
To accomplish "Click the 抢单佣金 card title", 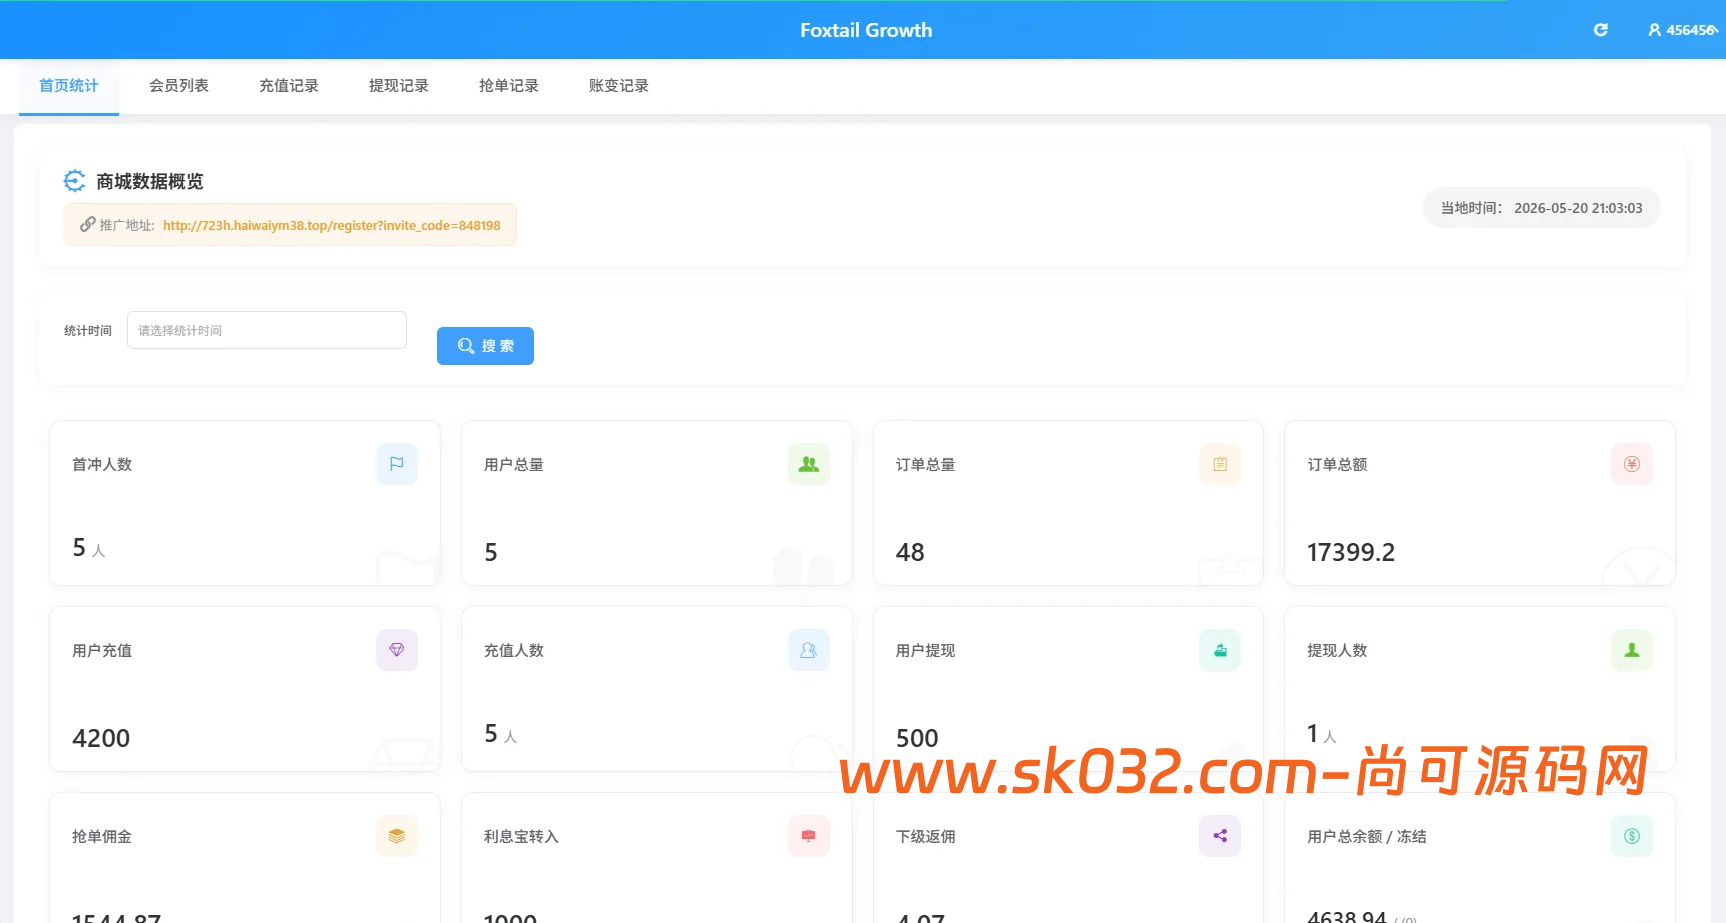I will [102, 836].
